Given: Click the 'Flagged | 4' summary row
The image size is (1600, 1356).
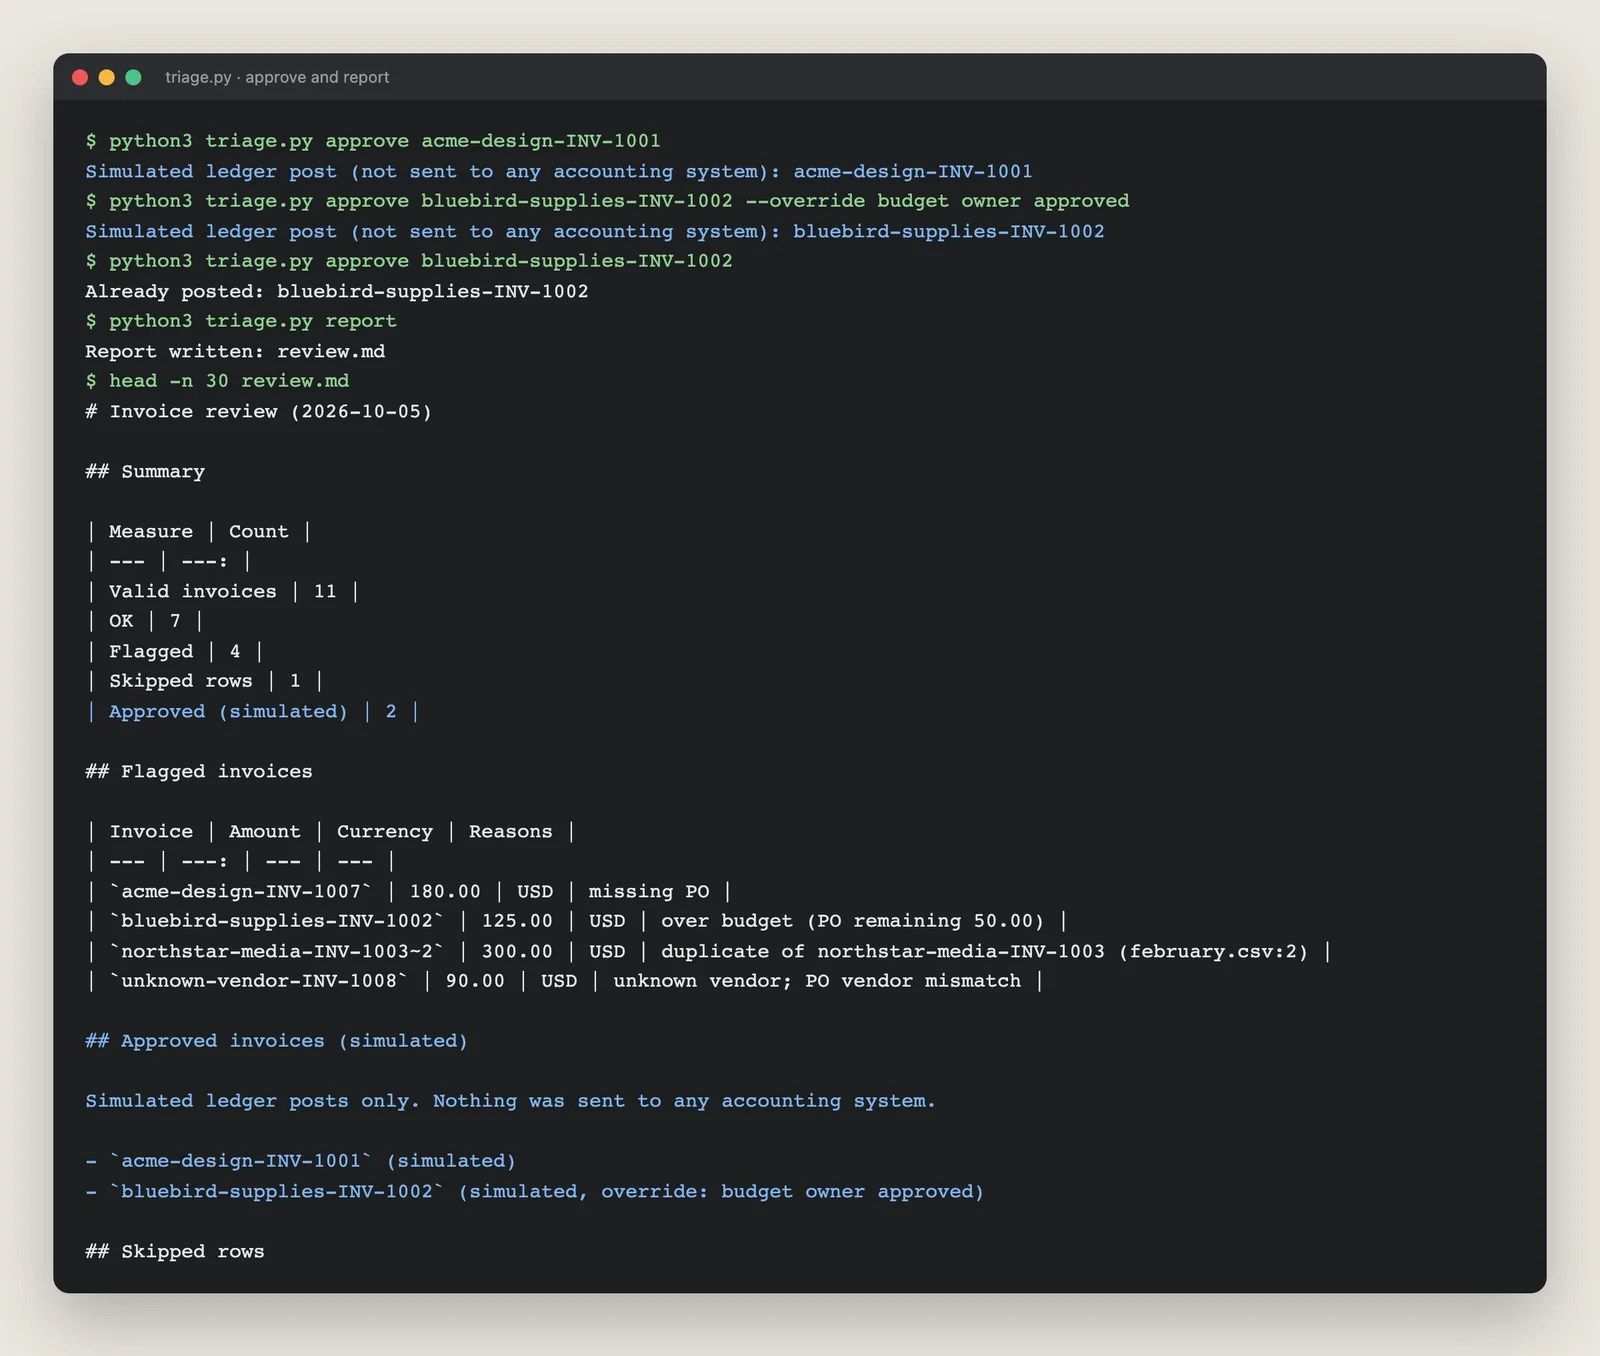Looking at the screenshot, I should tap(175, 651).
